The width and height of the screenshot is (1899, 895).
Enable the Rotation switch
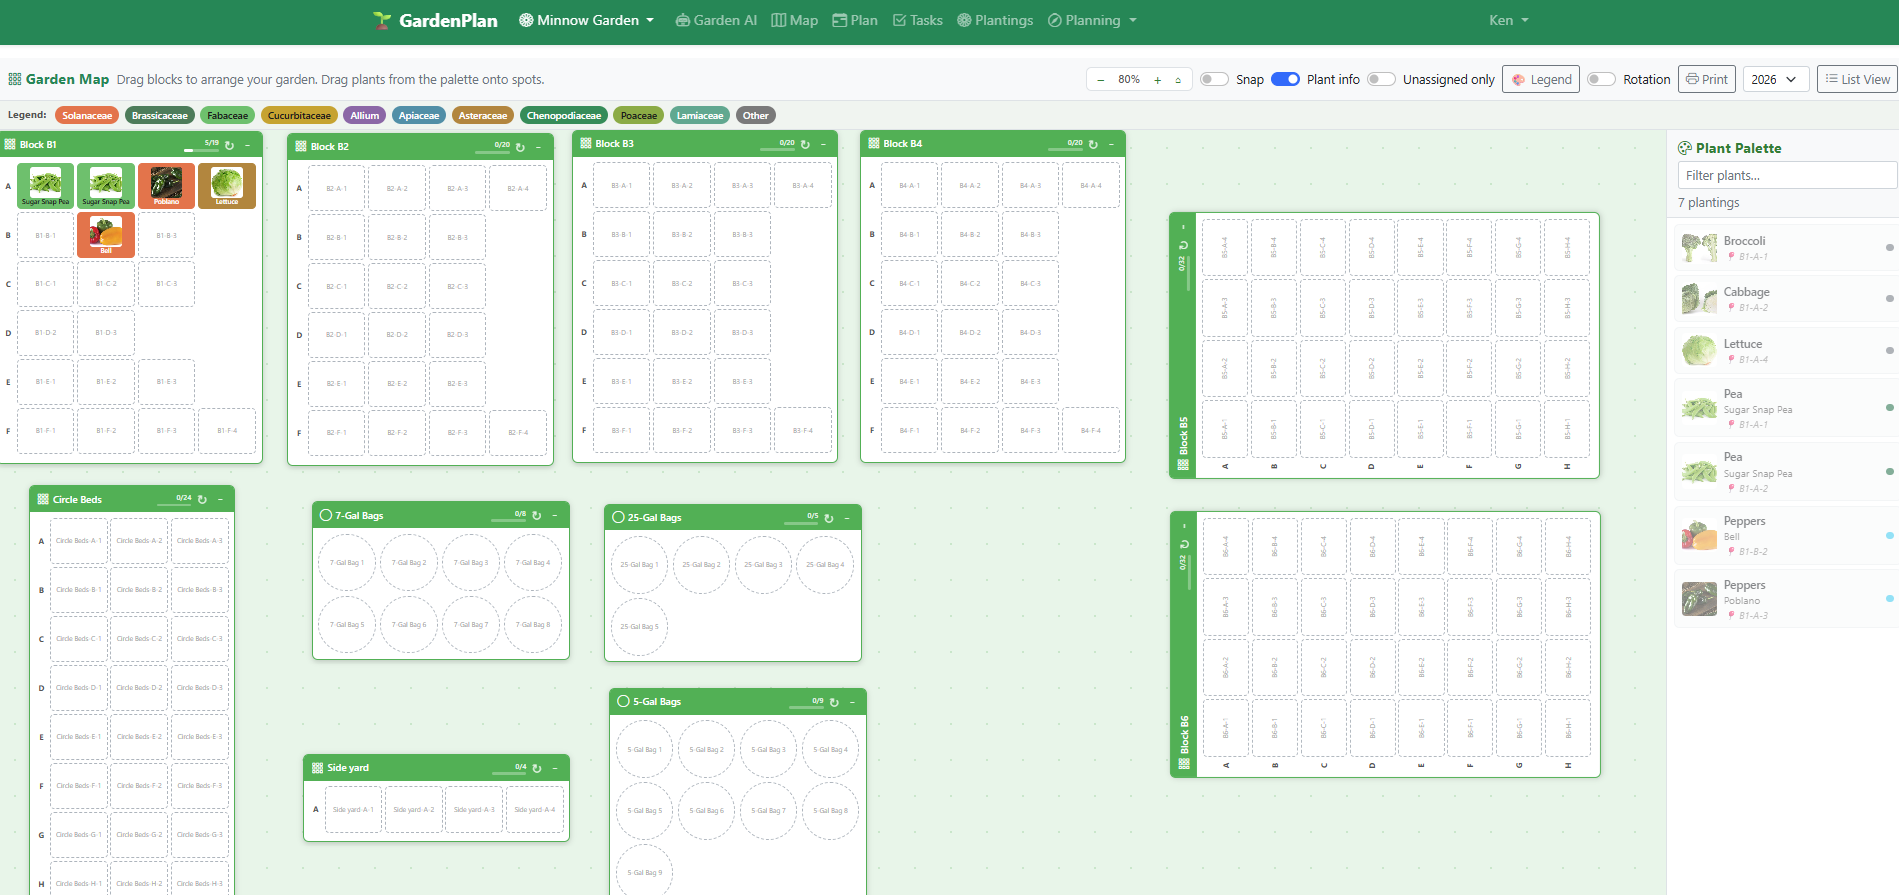(1601, 79)
